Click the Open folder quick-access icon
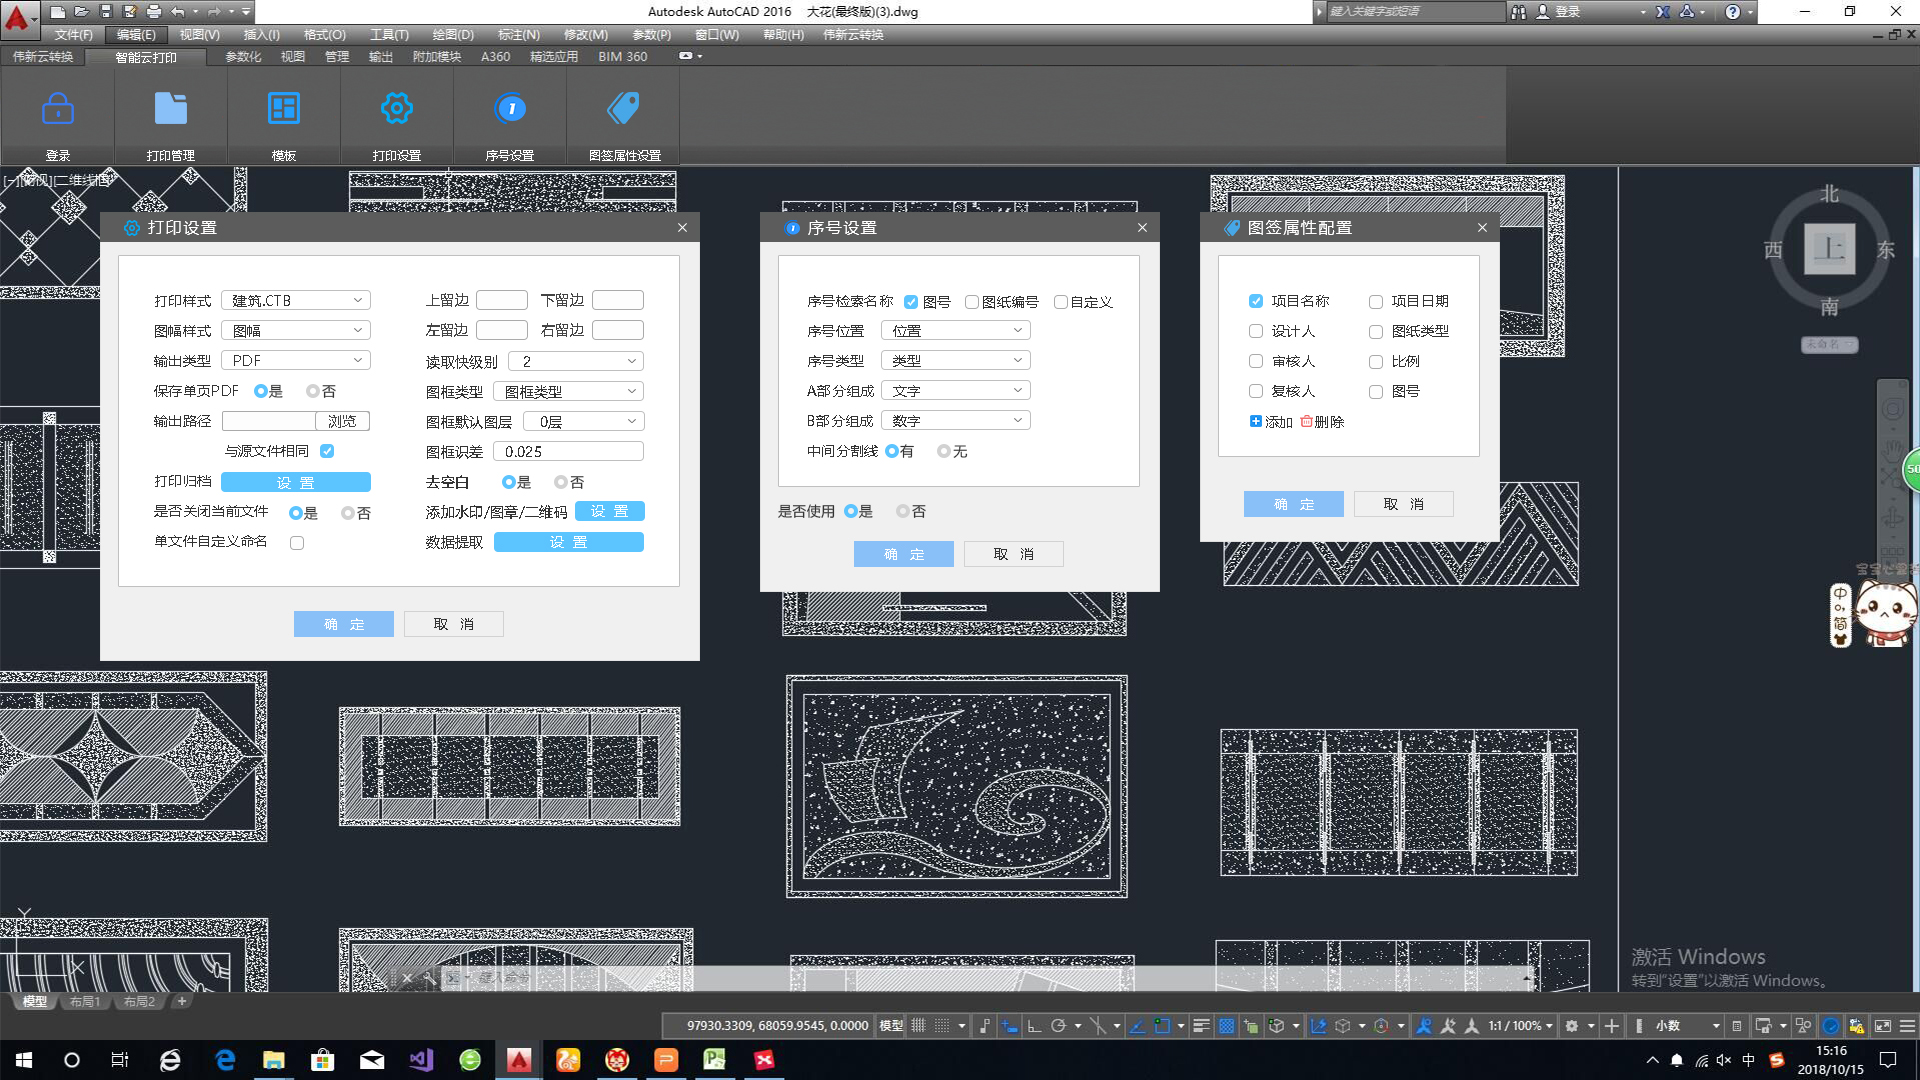The image size is (1920, 1080). (x=82, y=12)
